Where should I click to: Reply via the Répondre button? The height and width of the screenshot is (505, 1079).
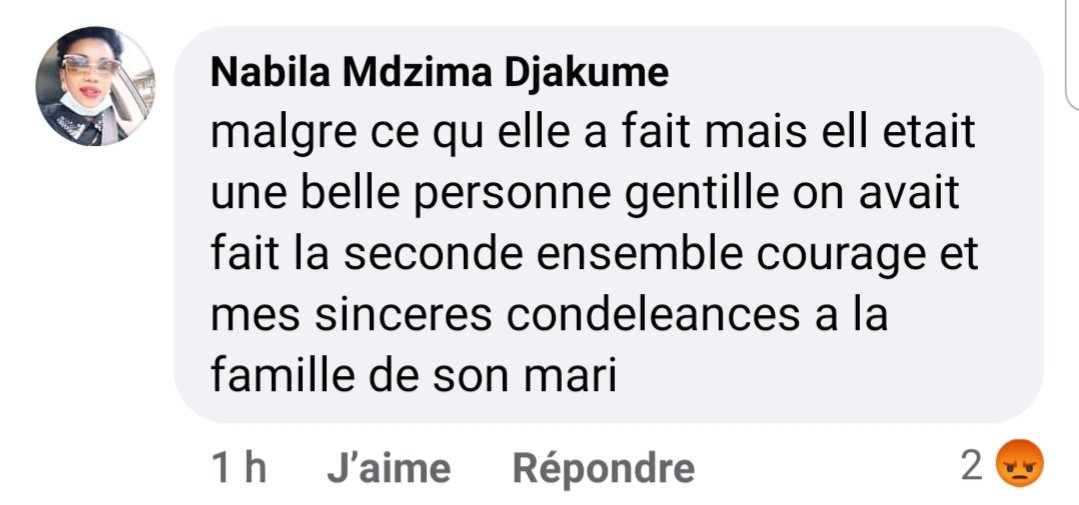[603, 467]
